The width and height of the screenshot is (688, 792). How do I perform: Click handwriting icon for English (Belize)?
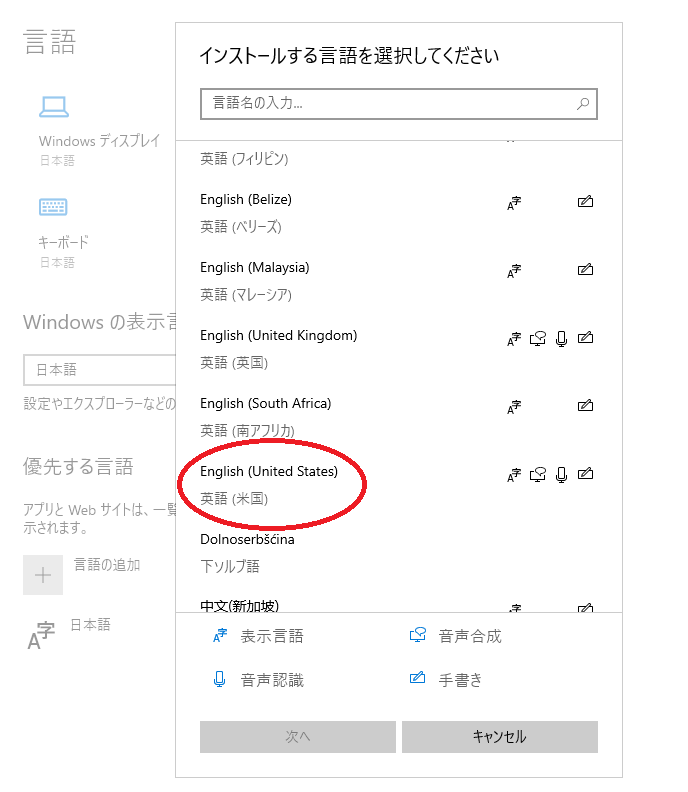coord(586,202)
